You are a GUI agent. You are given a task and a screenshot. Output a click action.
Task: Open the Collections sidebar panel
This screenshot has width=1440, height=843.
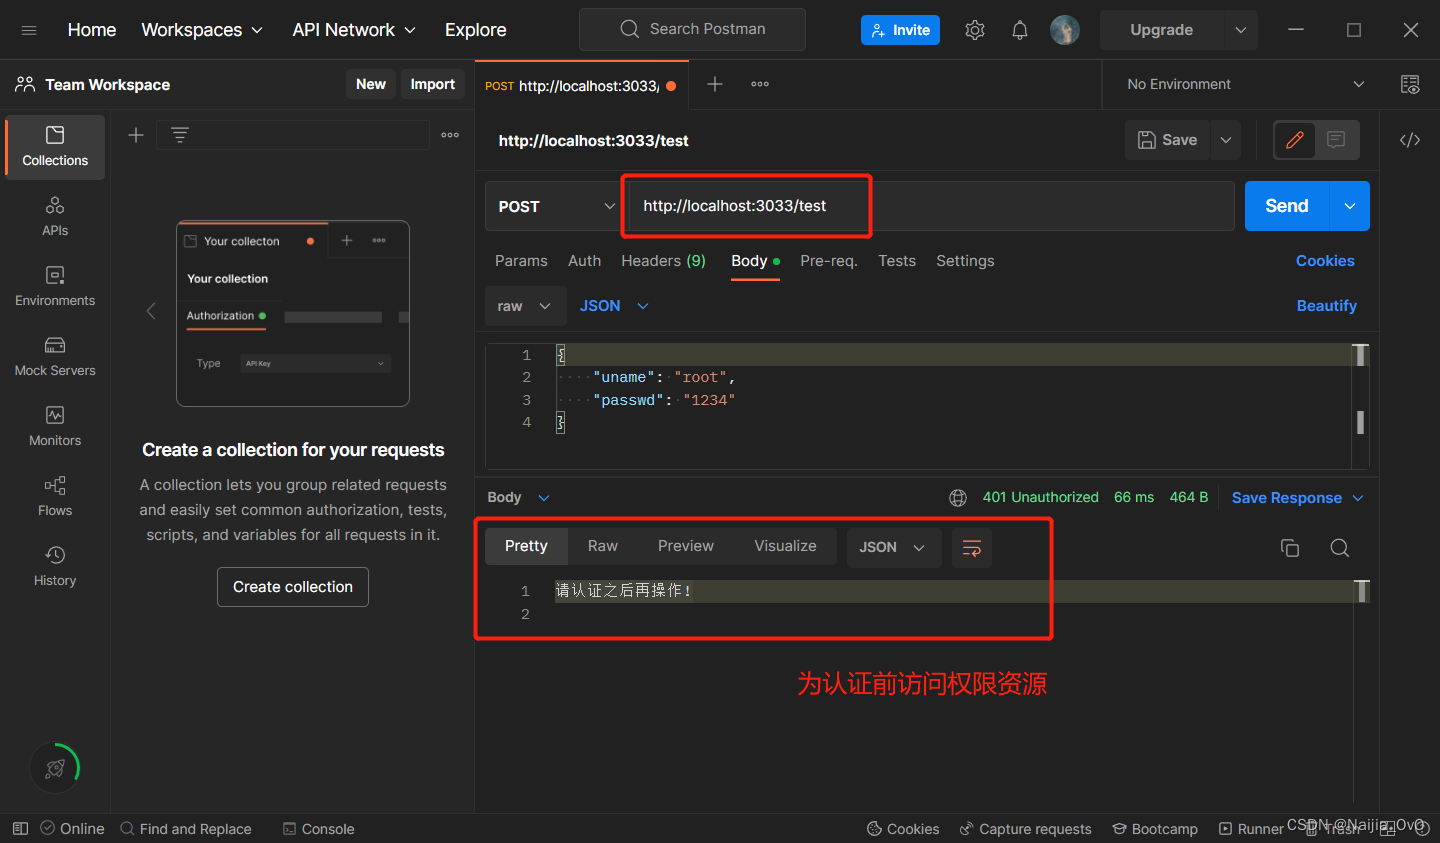[x=55, y=147]
